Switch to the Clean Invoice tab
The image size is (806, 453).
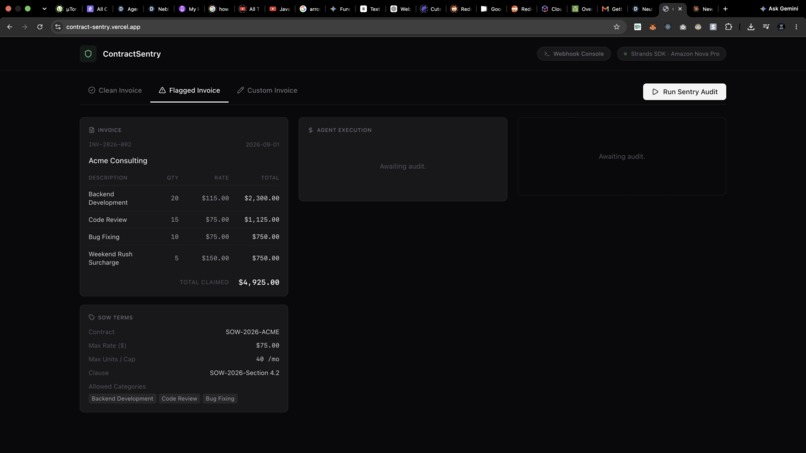[x=115, y=90]
